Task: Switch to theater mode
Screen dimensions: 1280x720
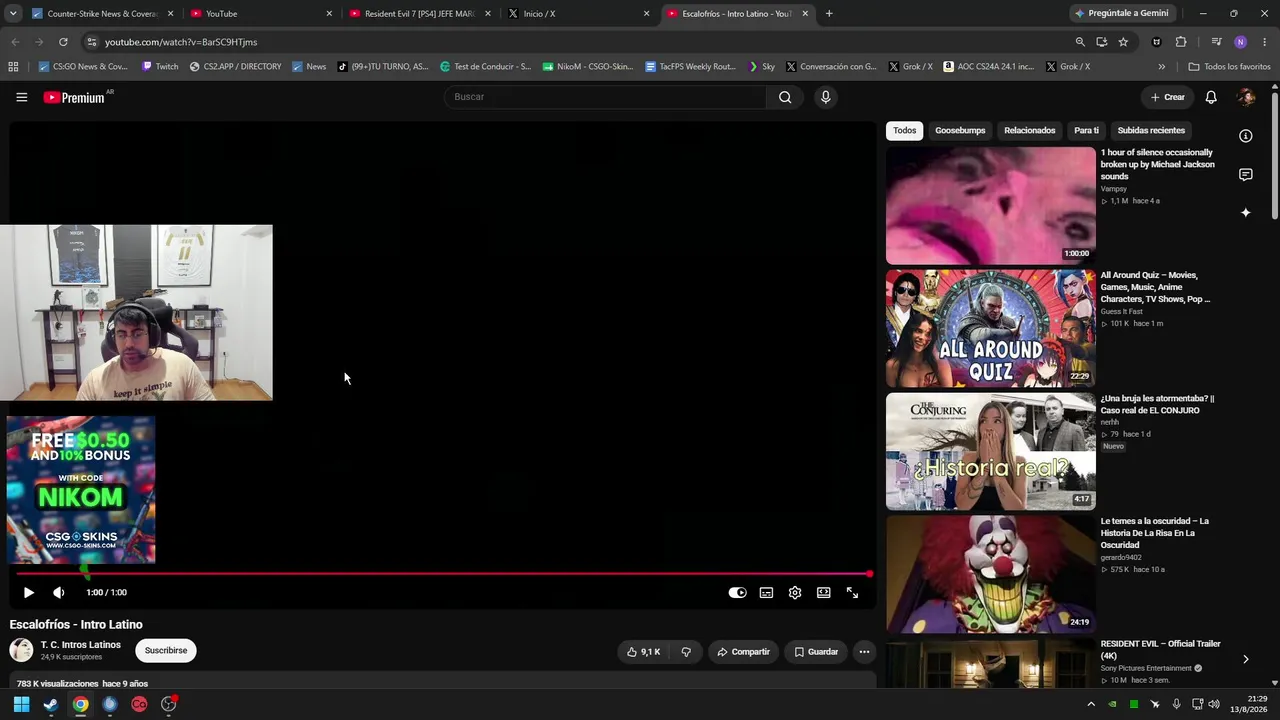Action: [x=823, y=593]
